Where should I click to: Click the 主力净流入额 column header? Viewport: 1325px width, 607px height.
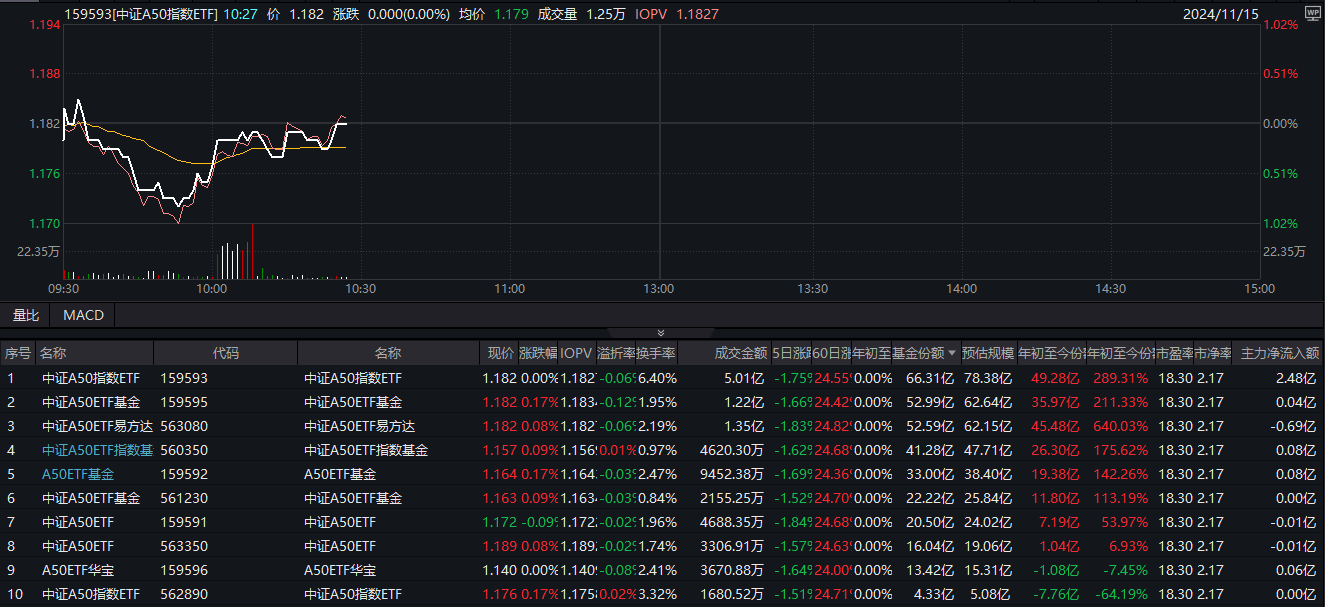(1279, 353)
